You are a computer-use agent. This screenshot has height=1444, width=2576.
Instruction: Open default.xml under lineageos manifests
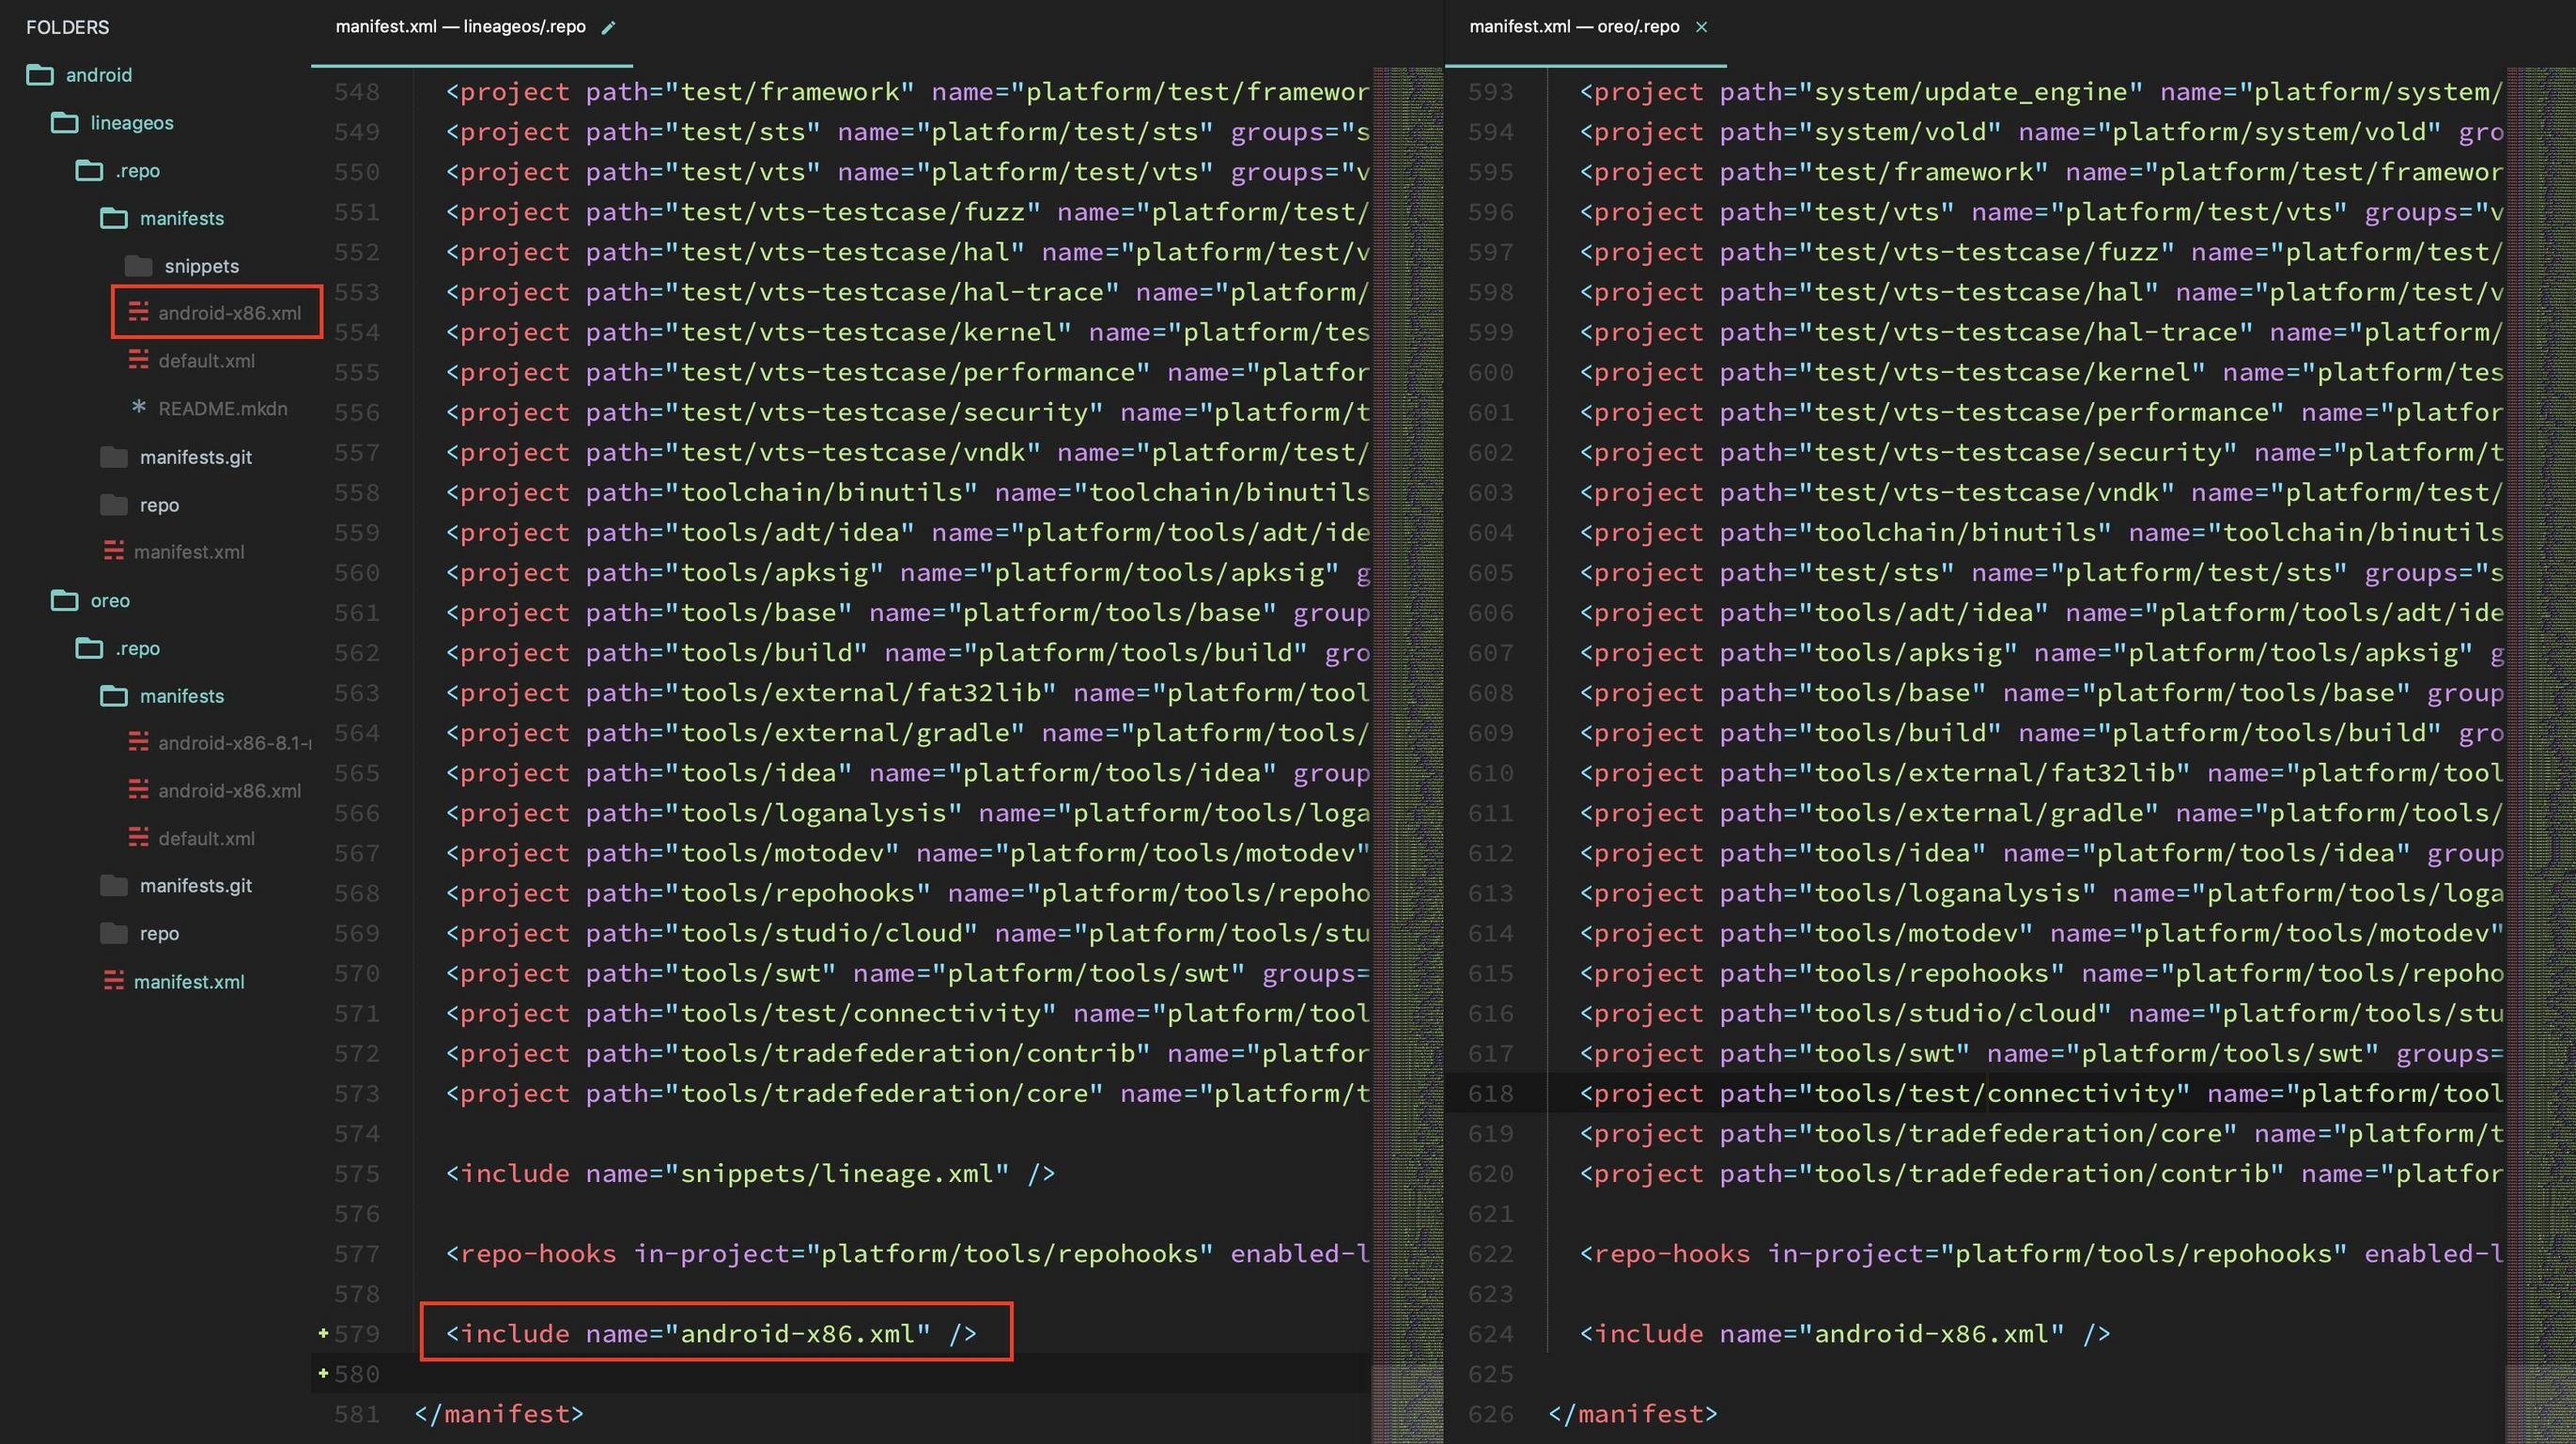pyautogui.click(x=206, y=361)
